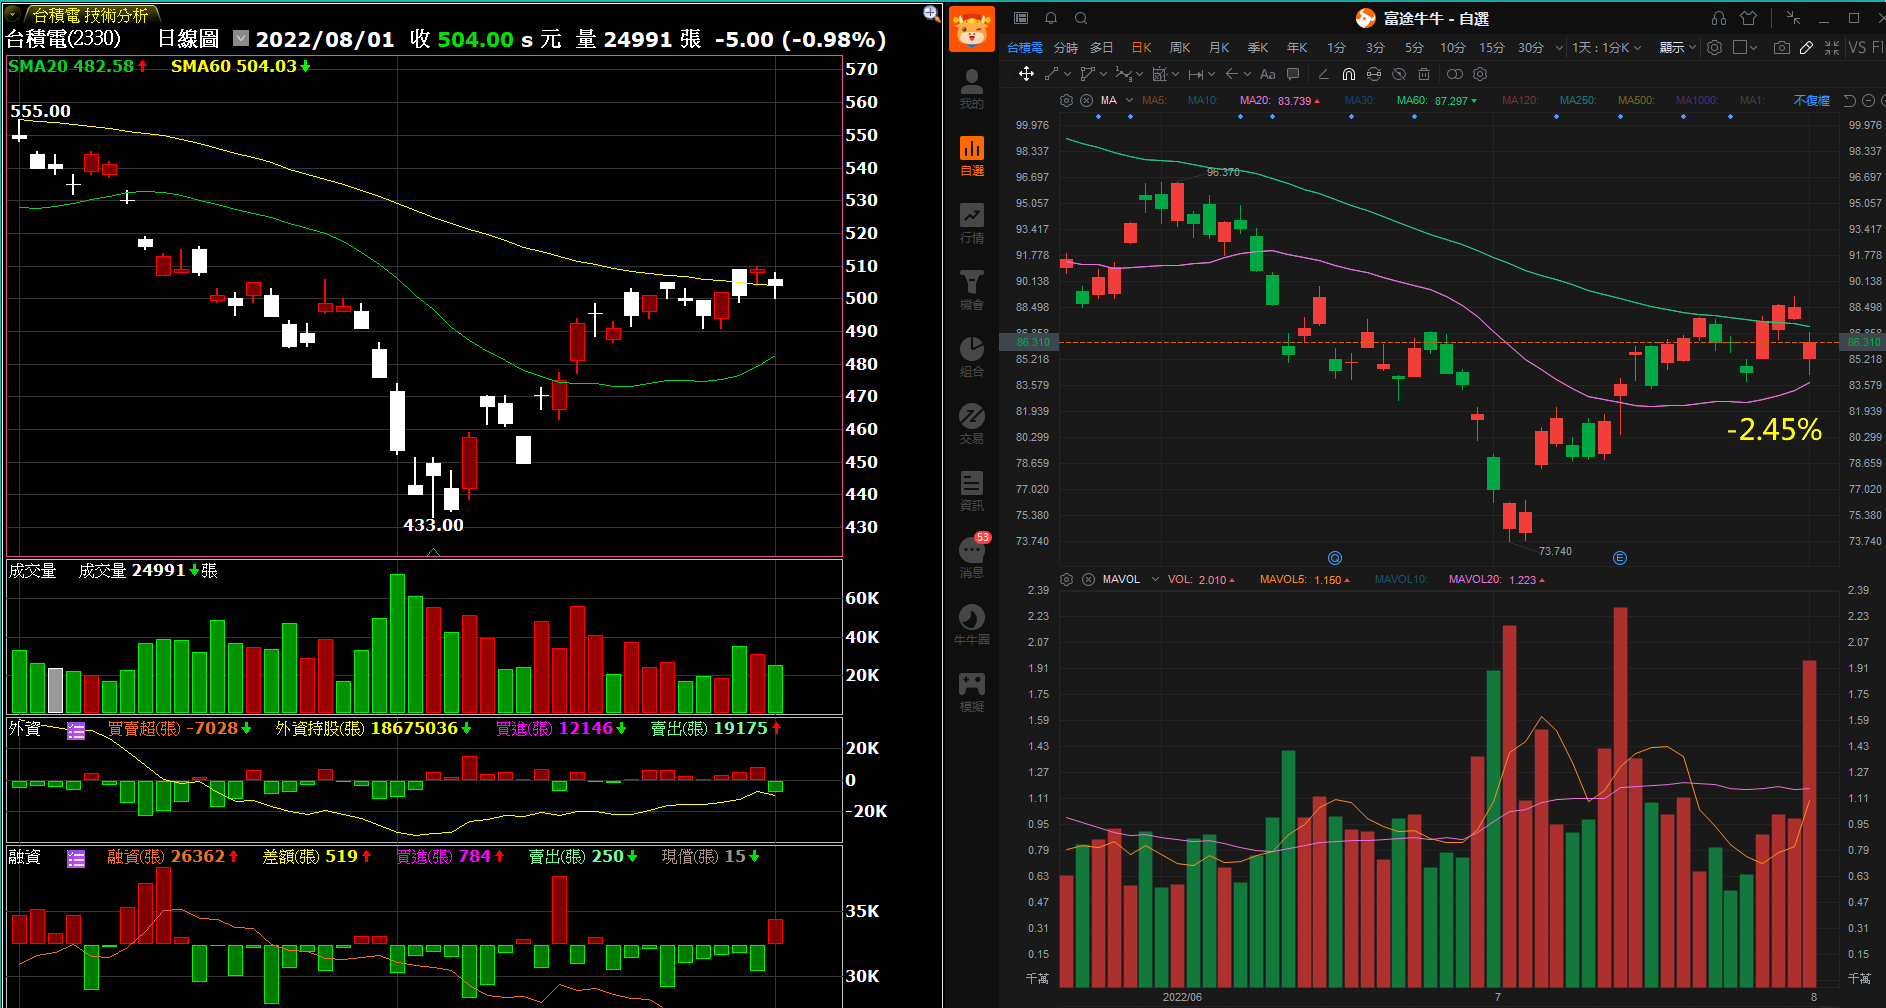Open the 顯示 display dropdown
The width and height of the screenshot is (1886, 1008).
(x=1678, y=47)
